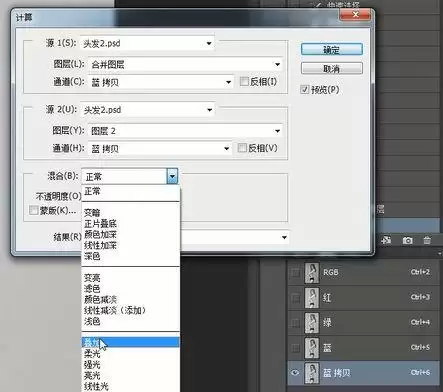Toggle the 反相(I) checkbox for Source 1
Viewport: 443px width, 392px height.
[x=244, y=81]
